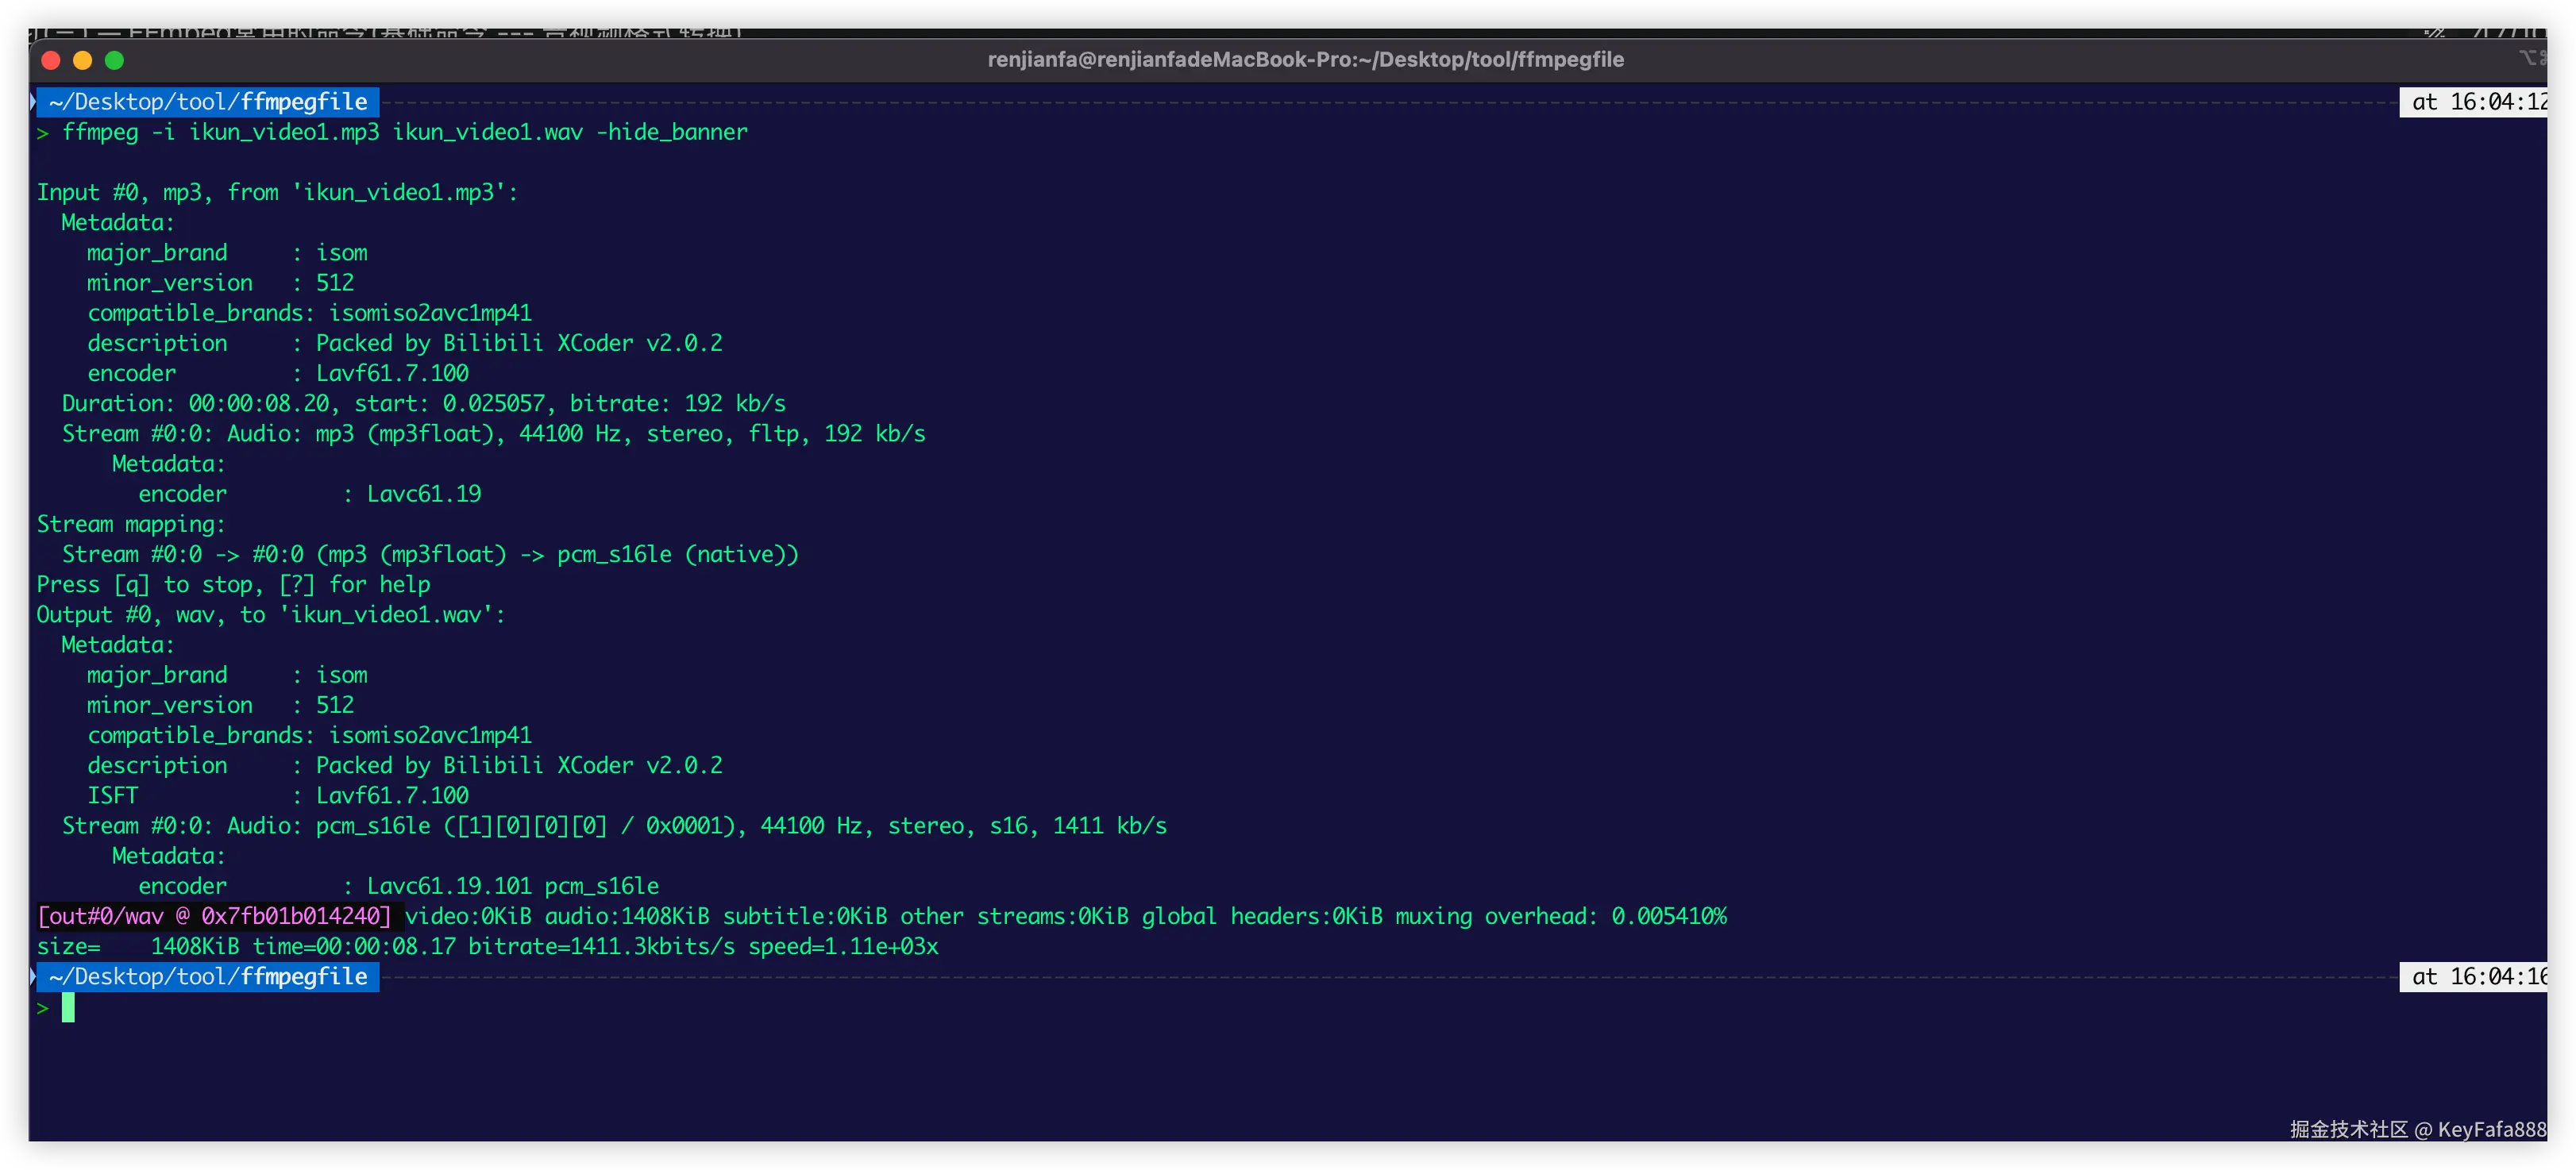Click the top blue ffmpegfile path prompt segment
Screen dimensions: 2576x1170
pos(208,102)
